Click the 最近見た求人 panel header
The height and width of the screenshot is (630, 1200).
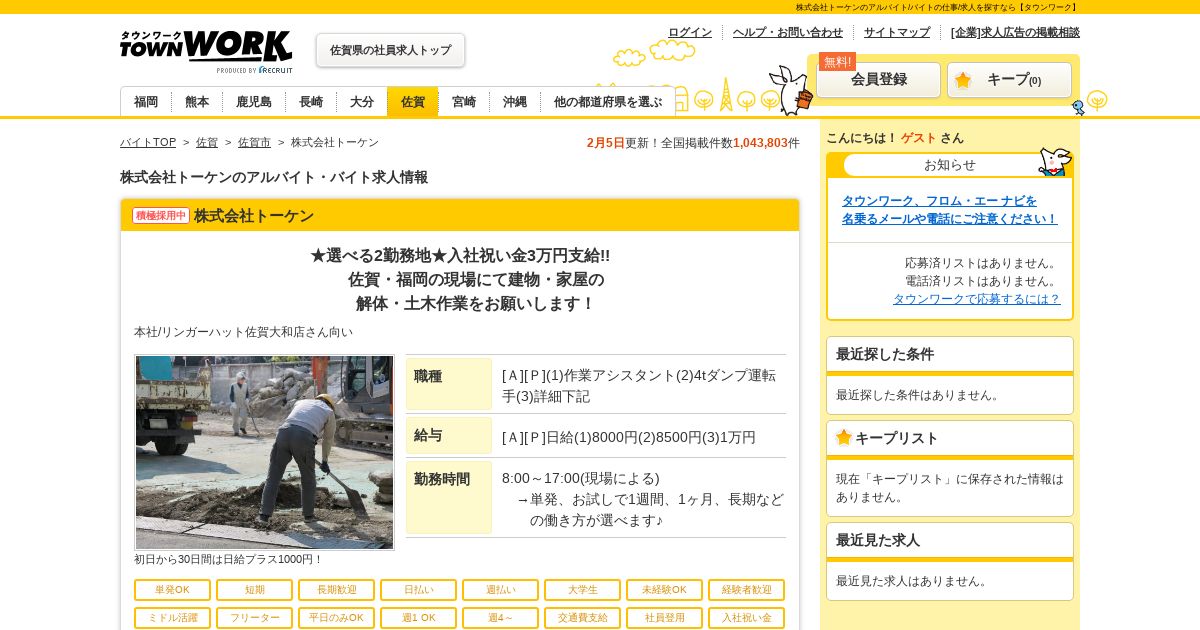coord(950,540)
